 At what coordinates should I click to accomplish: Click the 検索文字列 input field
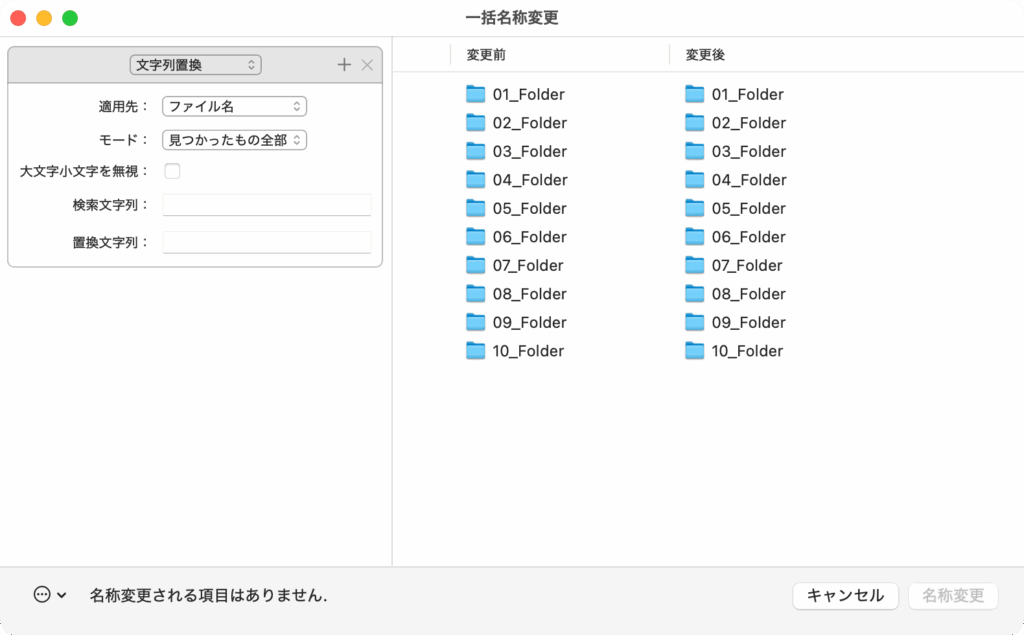267,205
